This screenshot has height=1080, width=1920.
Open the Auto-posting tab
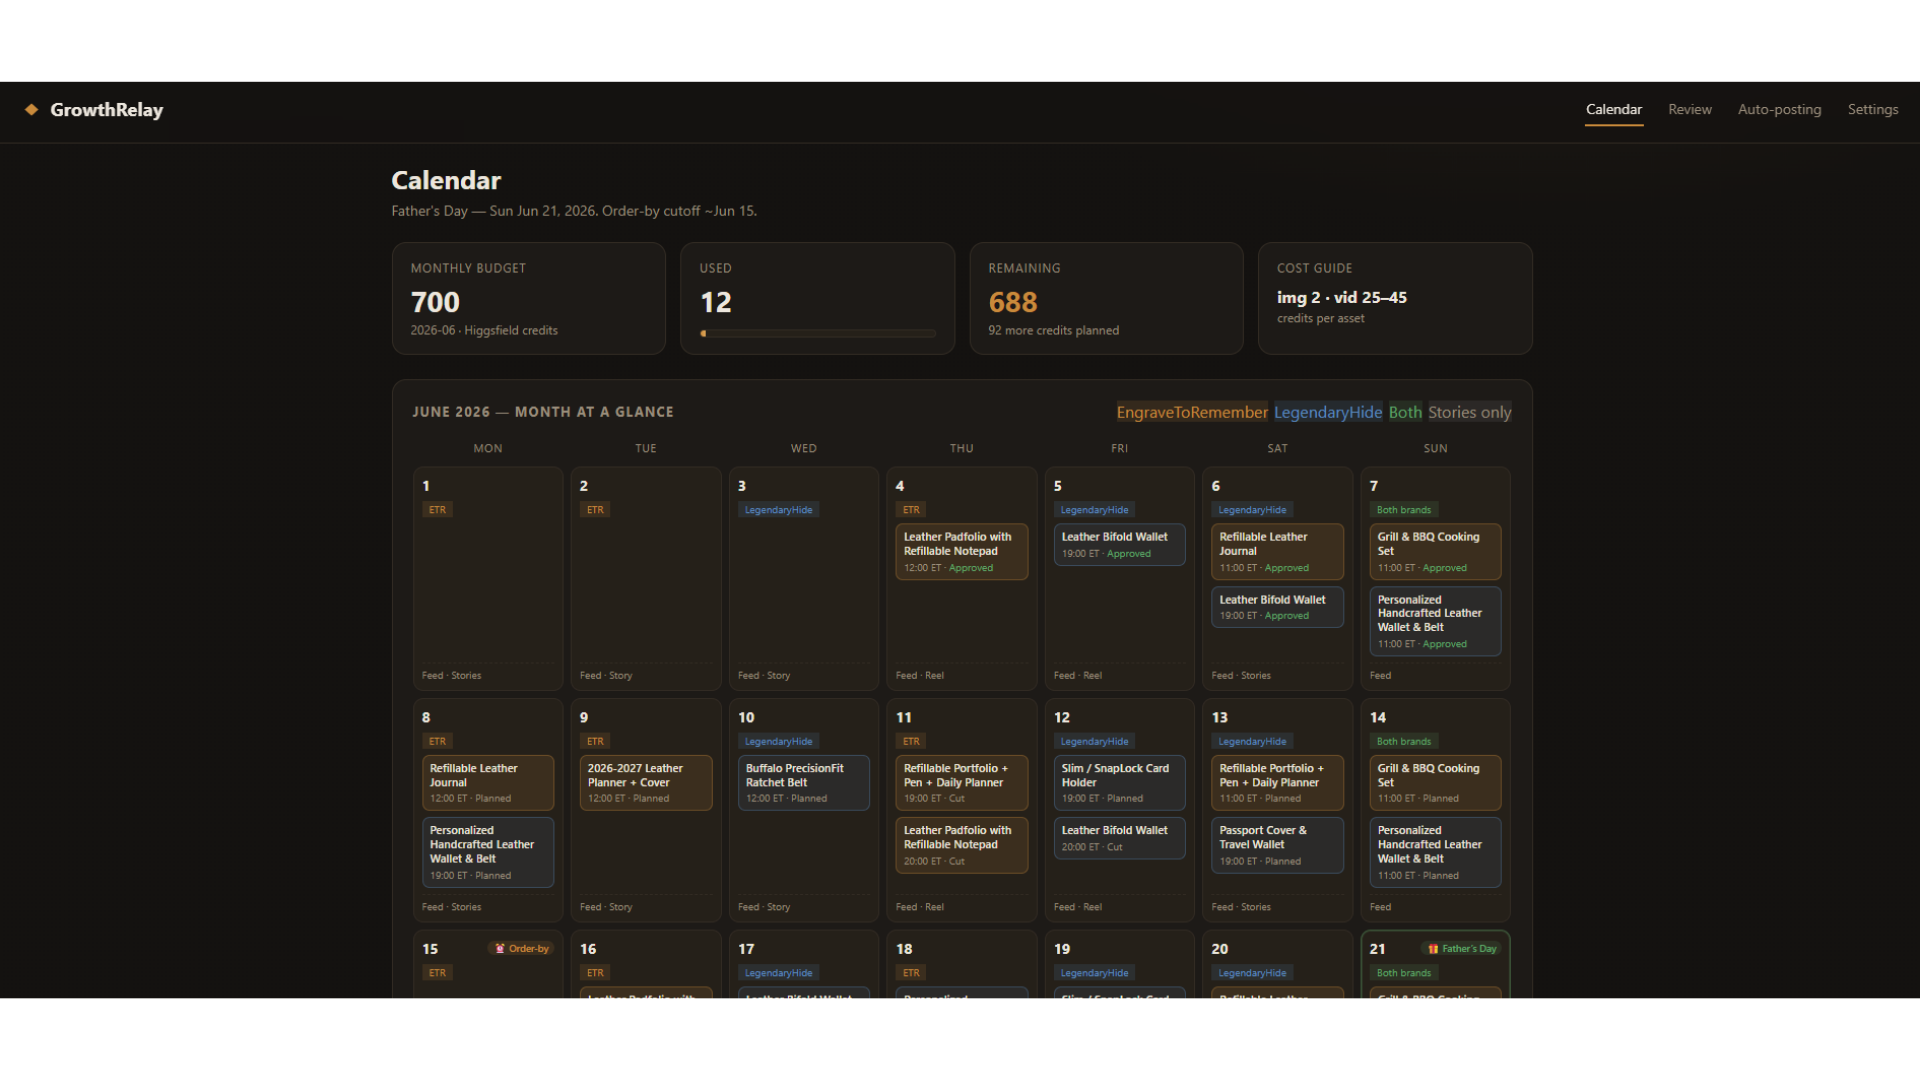(1779, 110)
